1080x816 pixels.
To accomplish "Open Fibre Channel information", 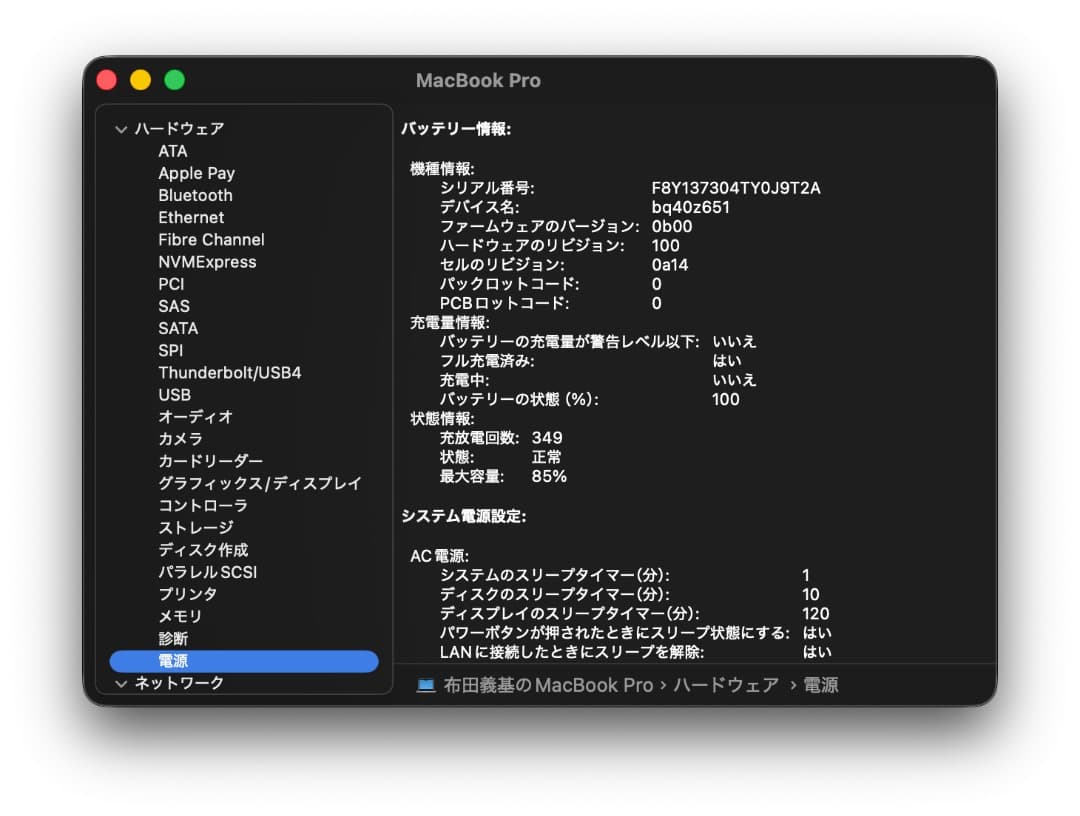I will pyautogui.click(x=211, y=240).
